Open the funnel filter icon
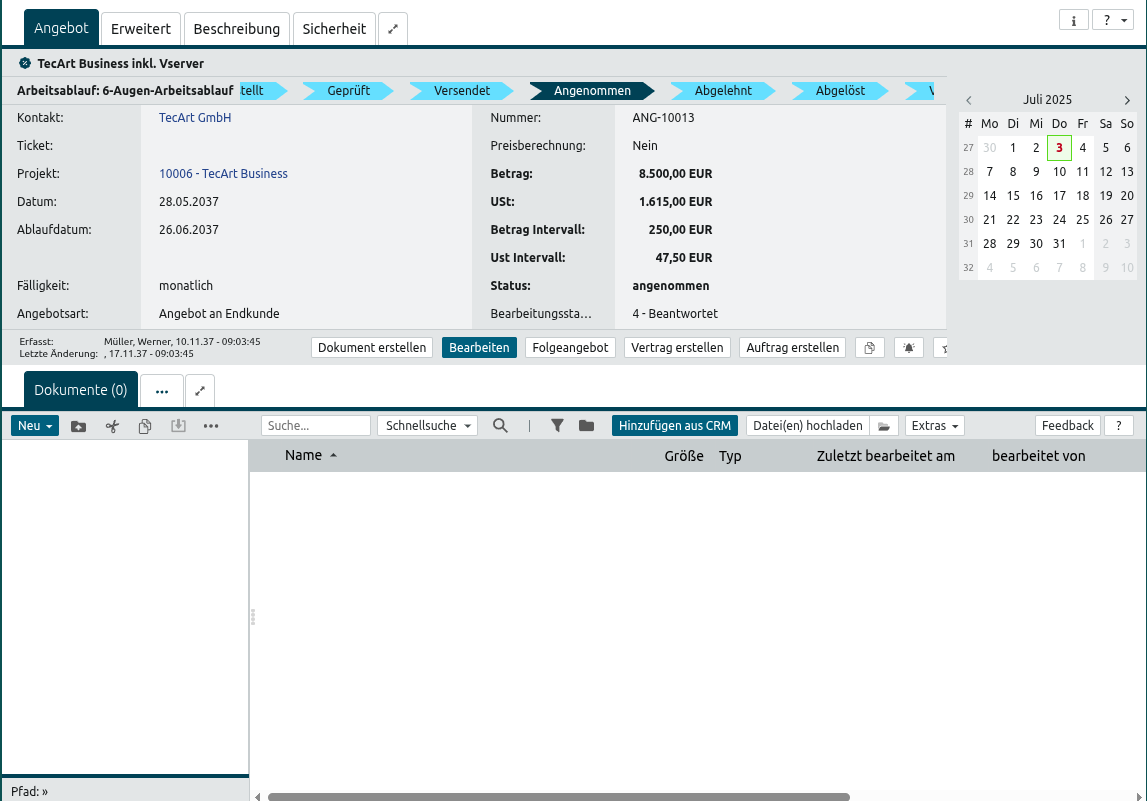This screenshot has width=1147, height=801. [558, 426]
